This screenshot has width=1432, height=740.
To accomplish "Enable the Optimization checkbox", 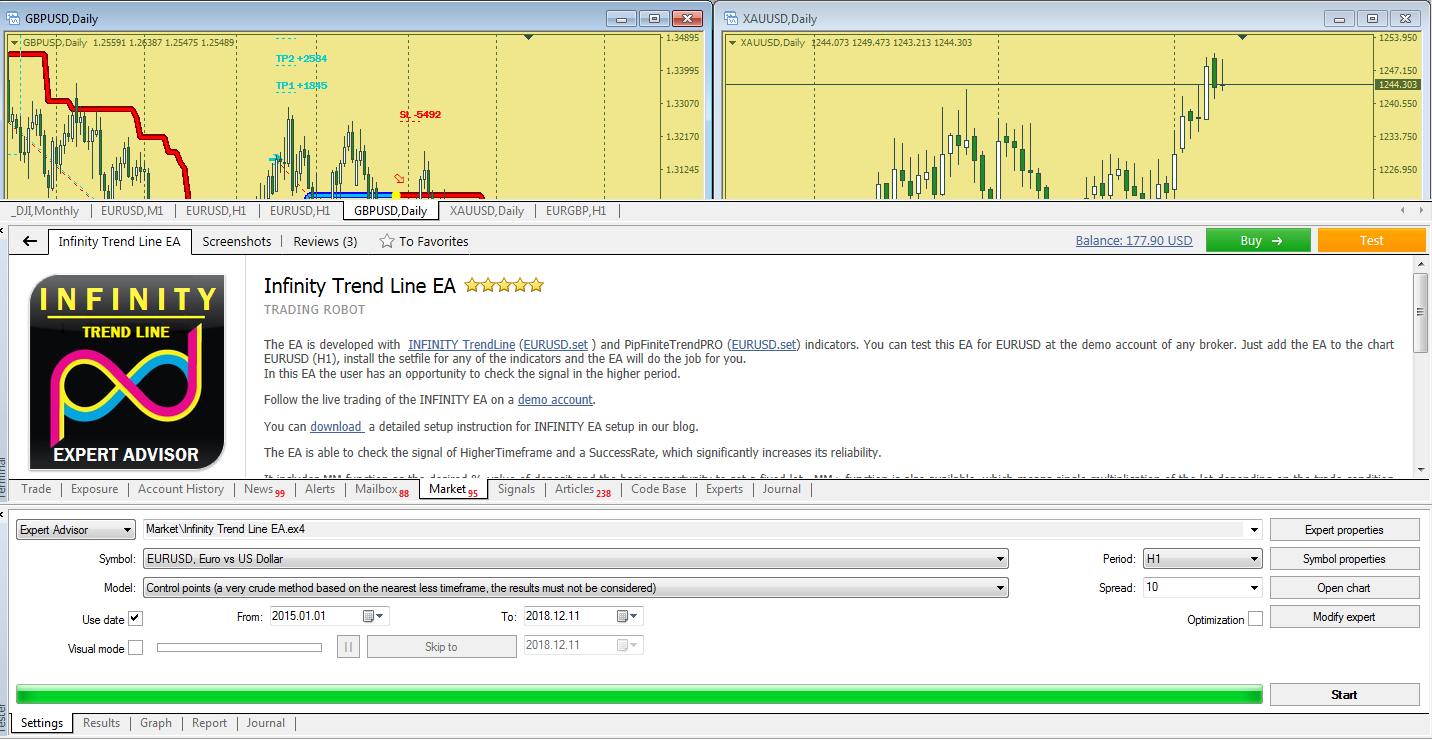I will coord(1255,619).
